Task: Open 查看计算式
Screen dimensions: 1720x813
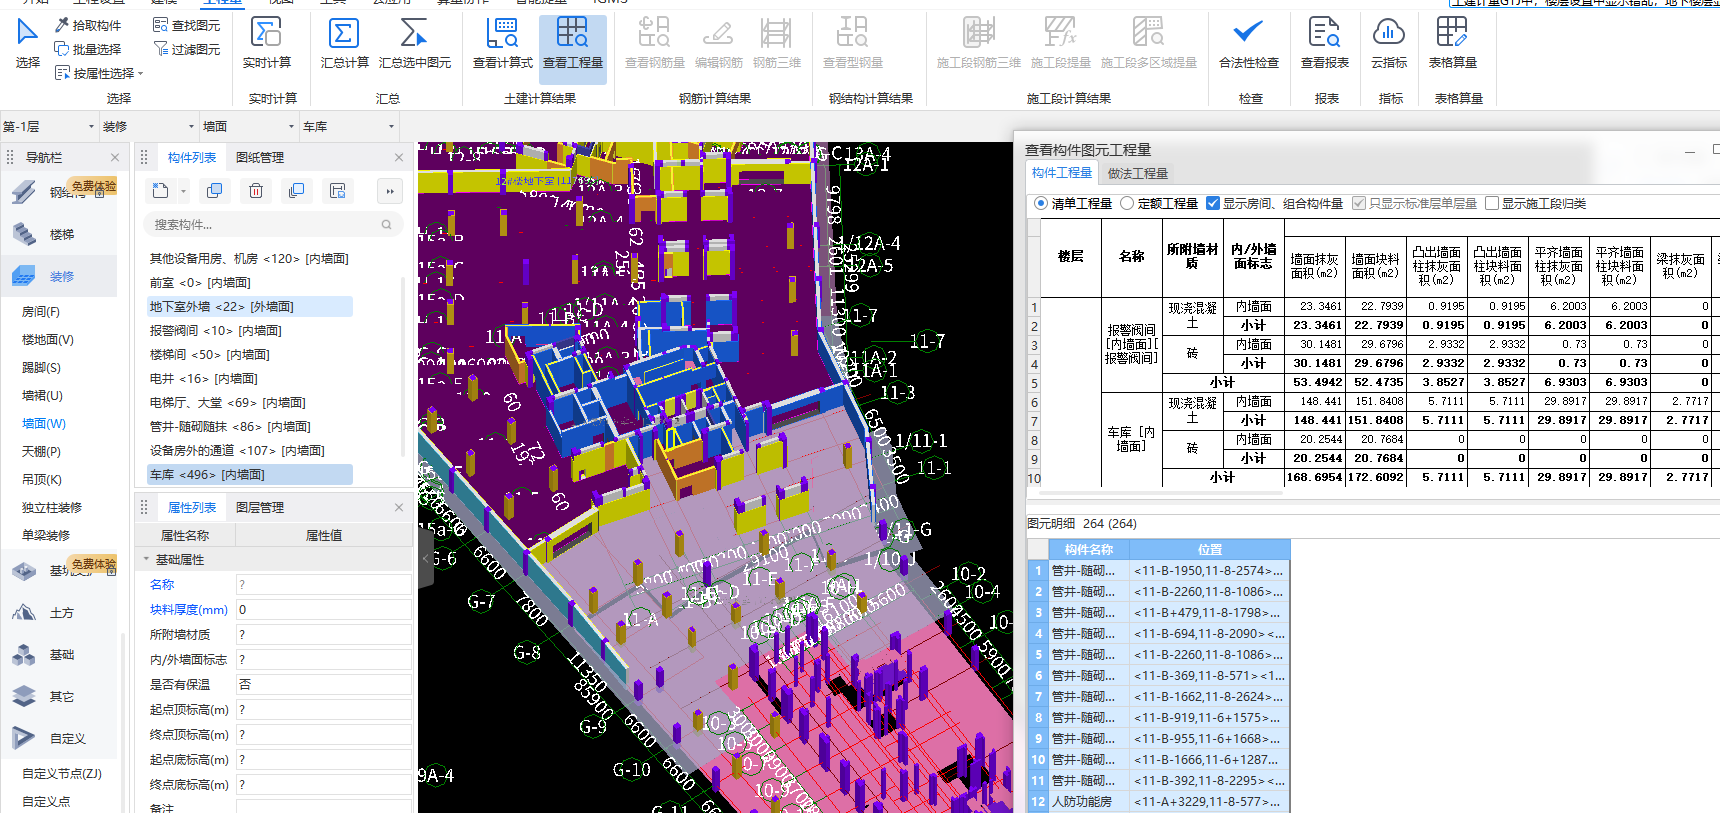Action: click(x=502, y=42)
